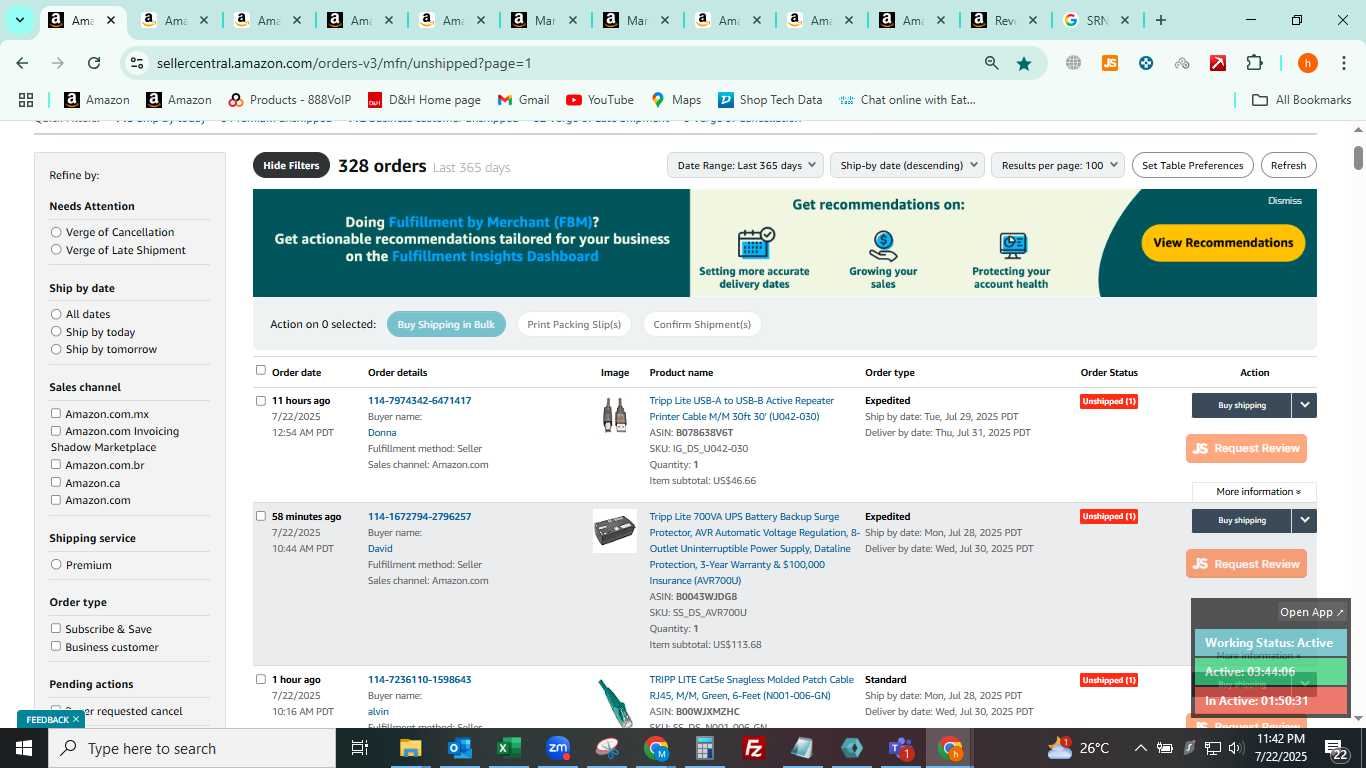Click the Open App link in status widget
This screenshot has width=1366, height=768.
tap(1312, 612)
